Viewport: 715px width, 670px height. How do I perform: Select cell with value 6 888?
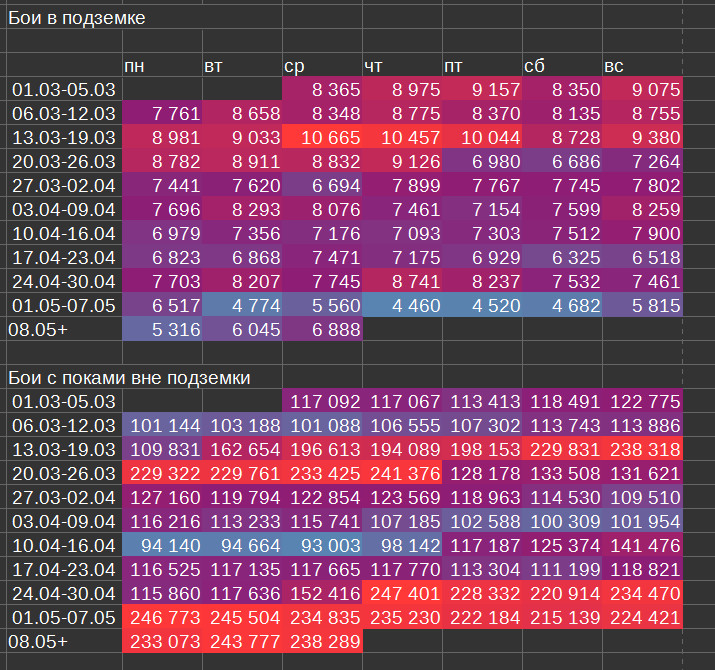point(322,329)
